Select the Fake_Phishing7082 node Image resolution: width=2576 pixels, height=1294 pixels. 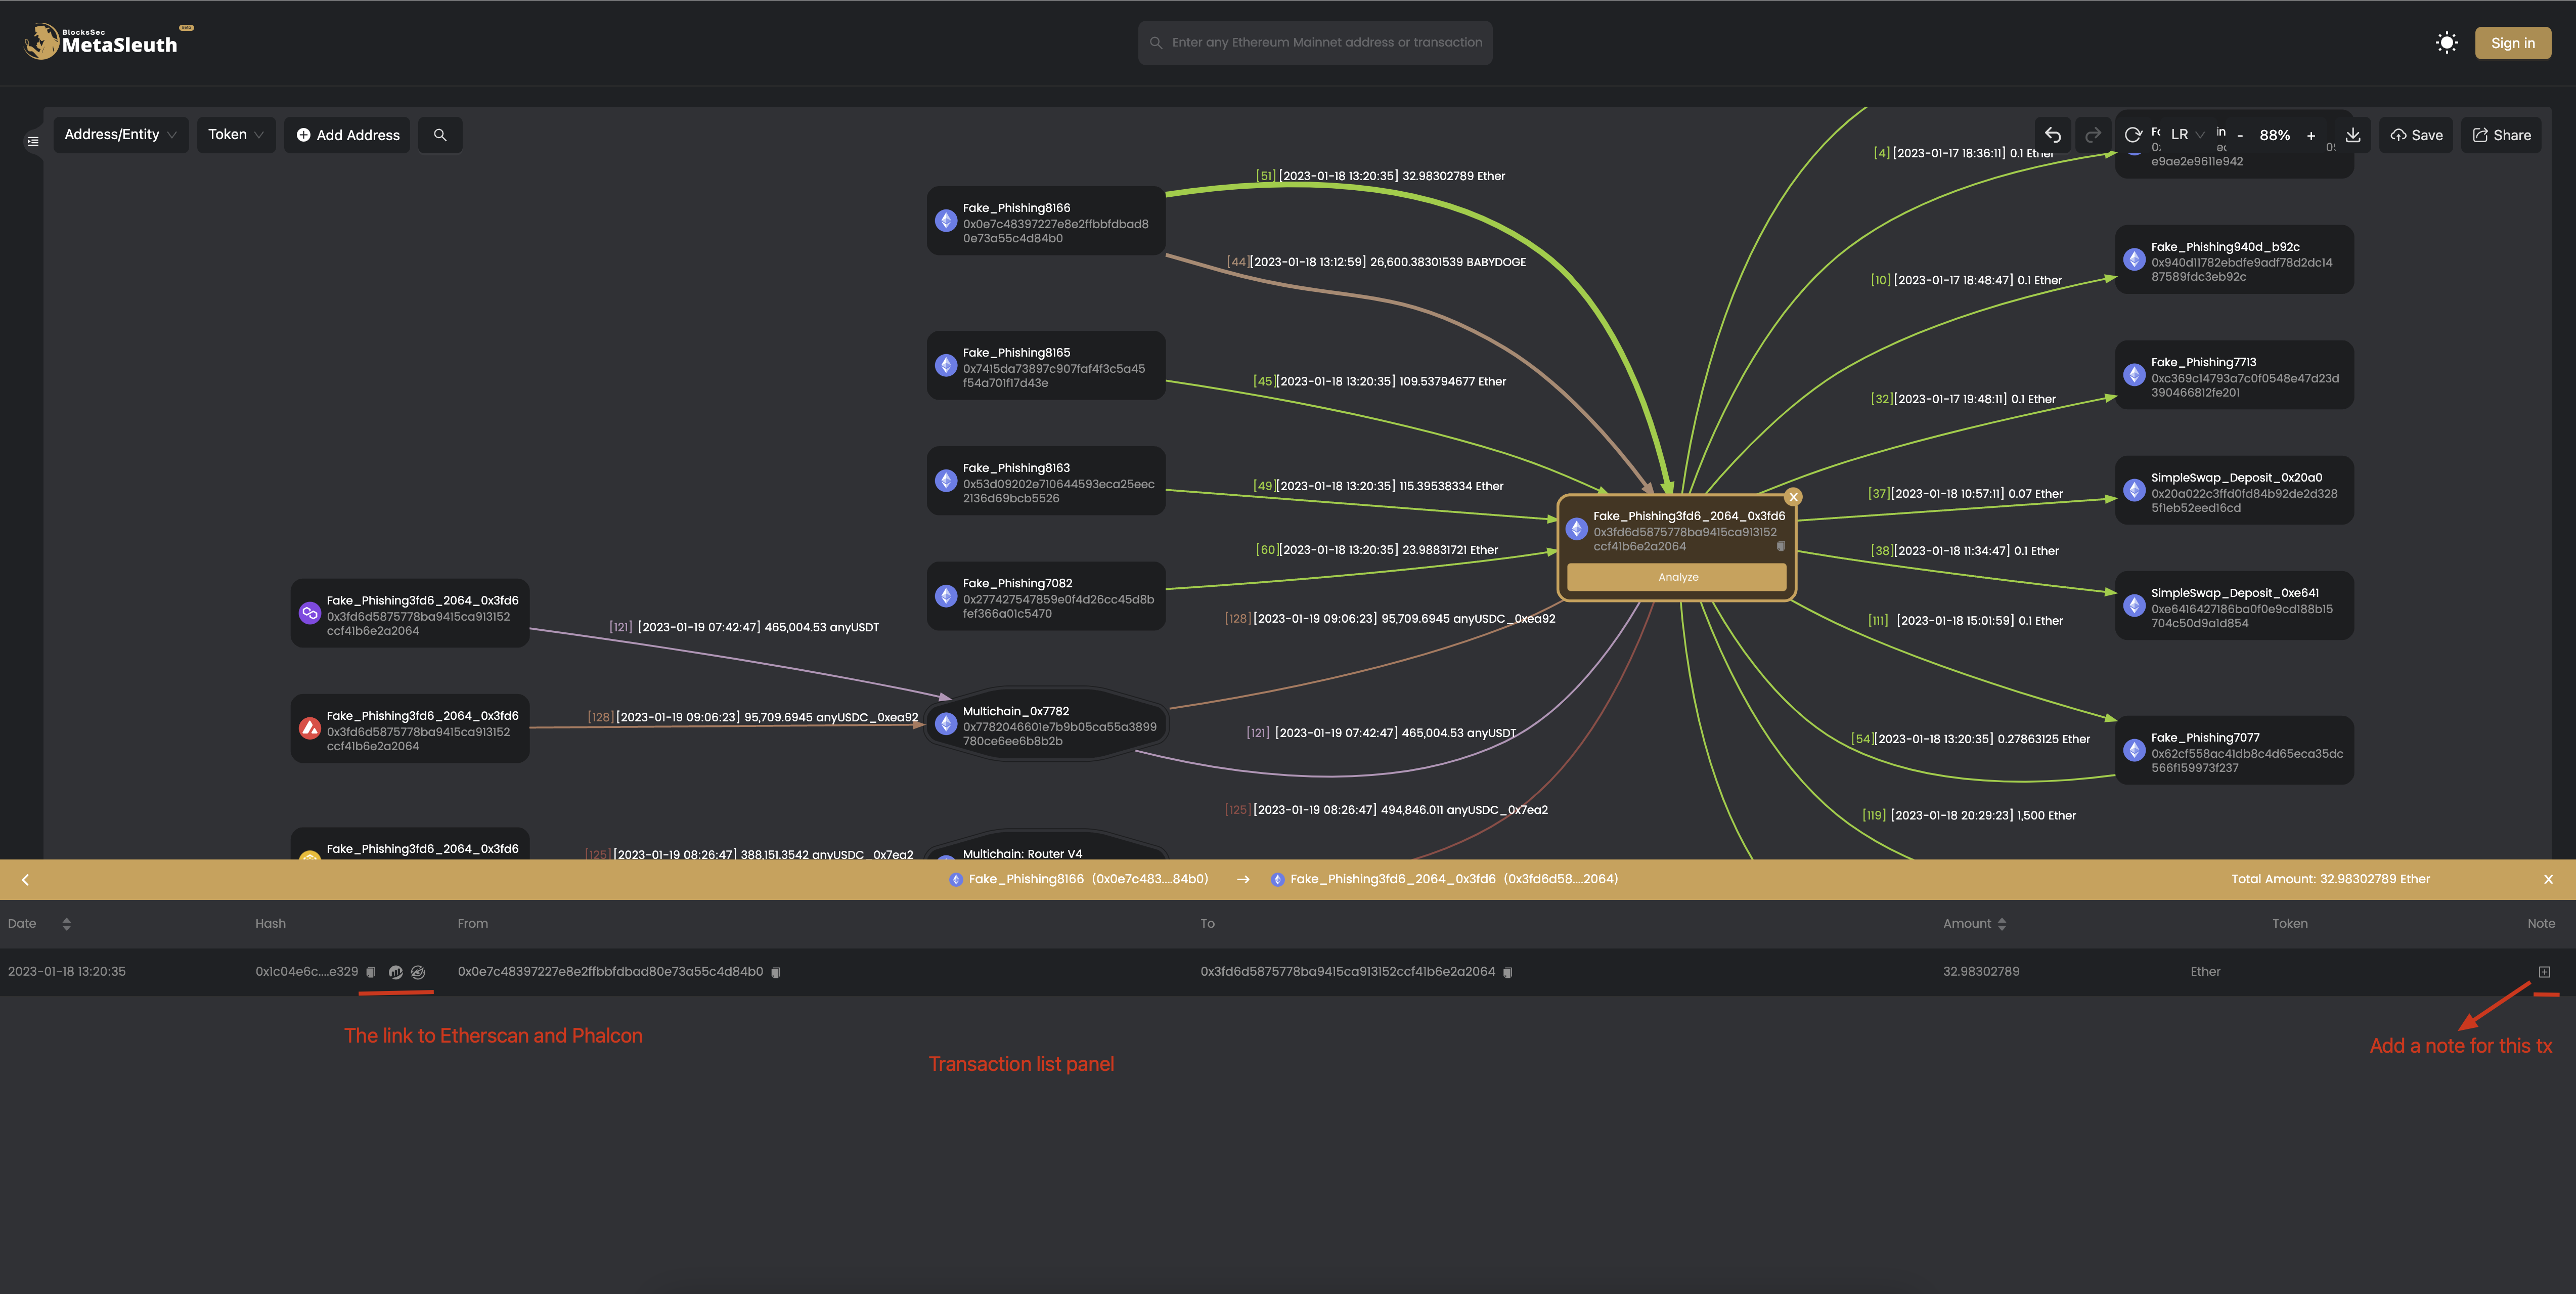click(x=1045, y=596)
